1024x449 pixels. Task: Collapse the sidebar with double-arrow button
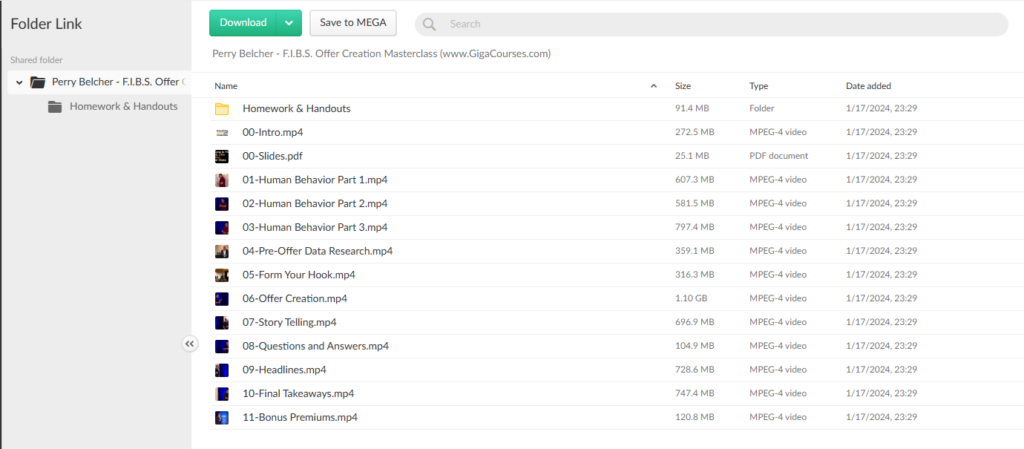(x=190, y=343)
